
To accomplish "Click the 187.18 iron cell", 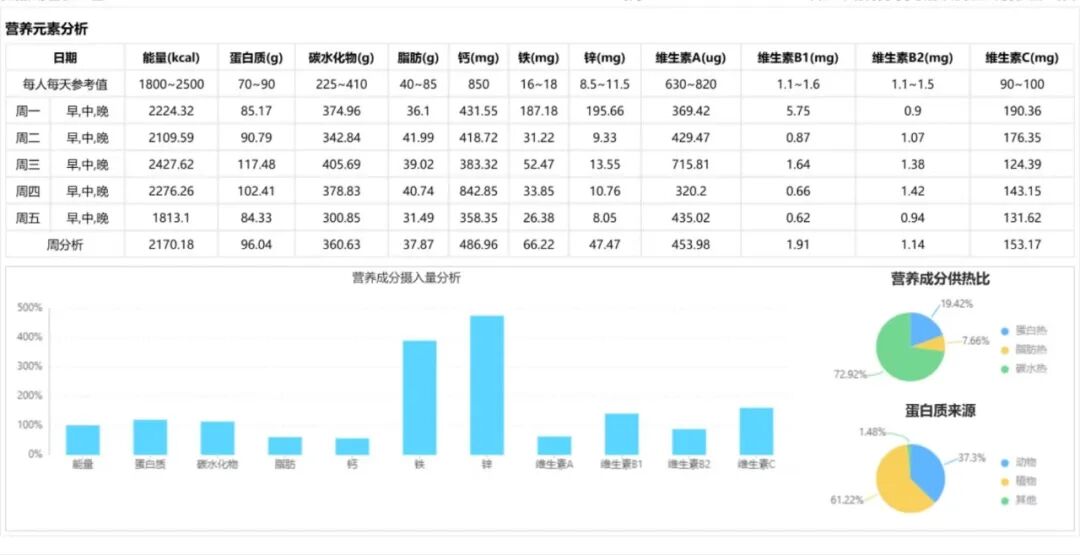I will pyautogui.click(x=539, y=111).
